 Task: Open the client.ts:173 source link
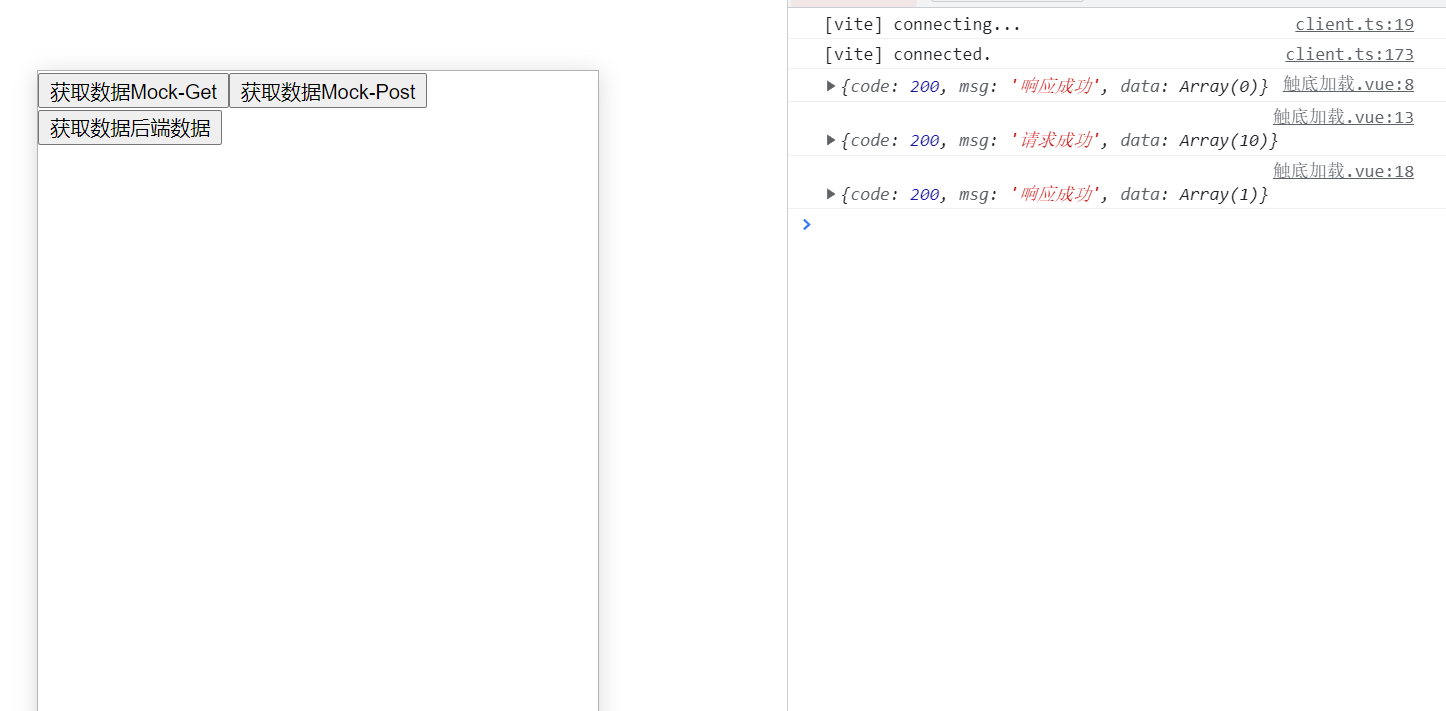pos(1349,54)
